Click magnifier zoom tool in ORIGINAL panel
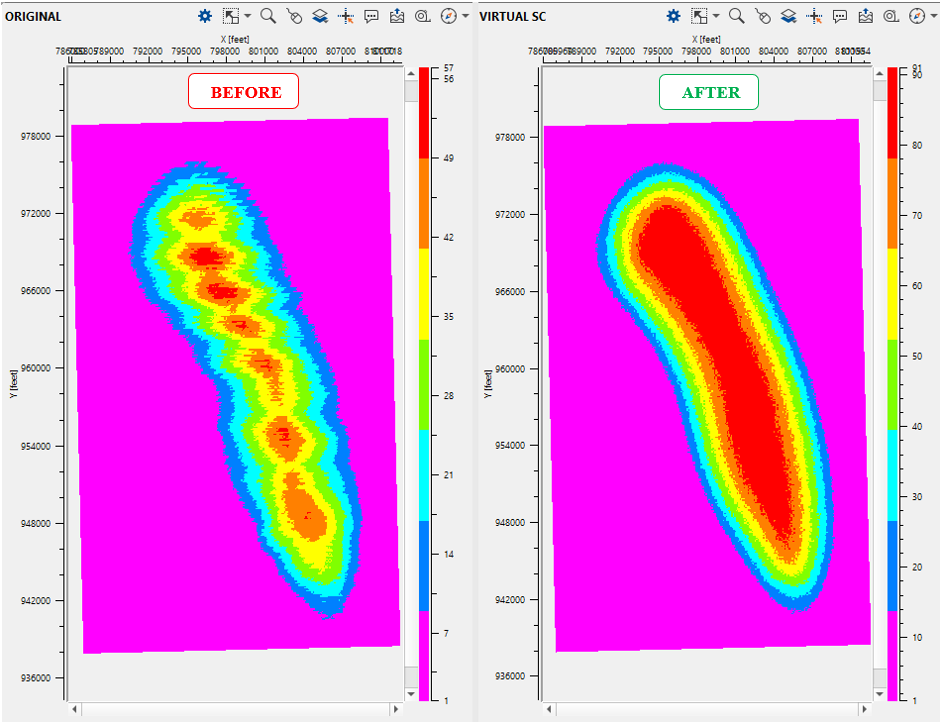Viewport: 941px width, 725px height. [268, 16]
